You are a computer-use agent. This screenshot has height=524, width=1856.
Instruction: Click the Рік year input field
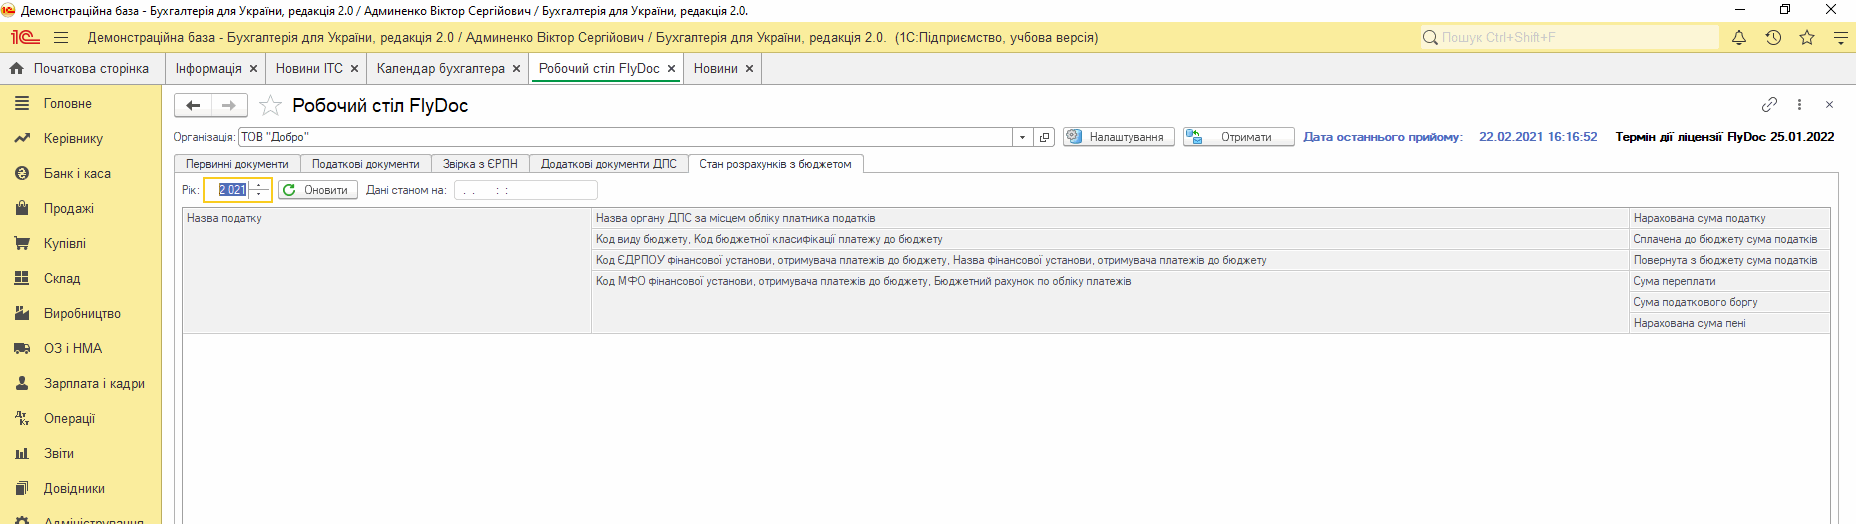tap(227, 190)
